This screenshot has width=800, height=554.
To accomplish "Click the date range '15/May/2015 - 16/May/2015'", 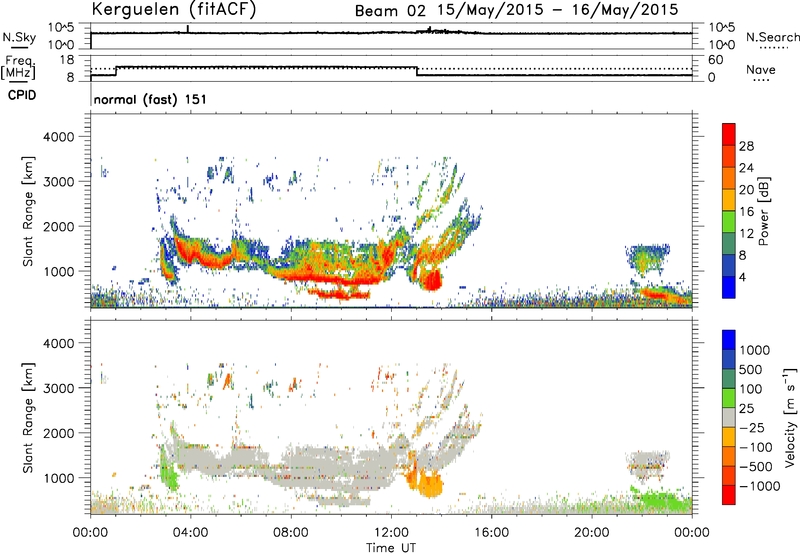I will tap(558, 10).
